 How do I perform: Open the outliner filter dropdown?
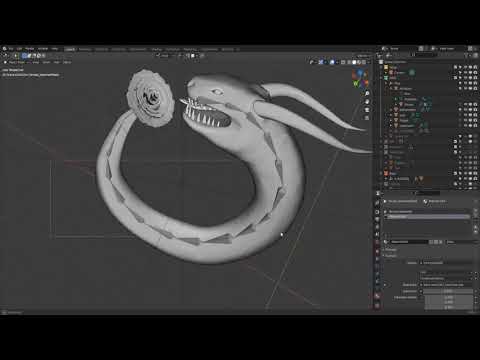(467, 55)
